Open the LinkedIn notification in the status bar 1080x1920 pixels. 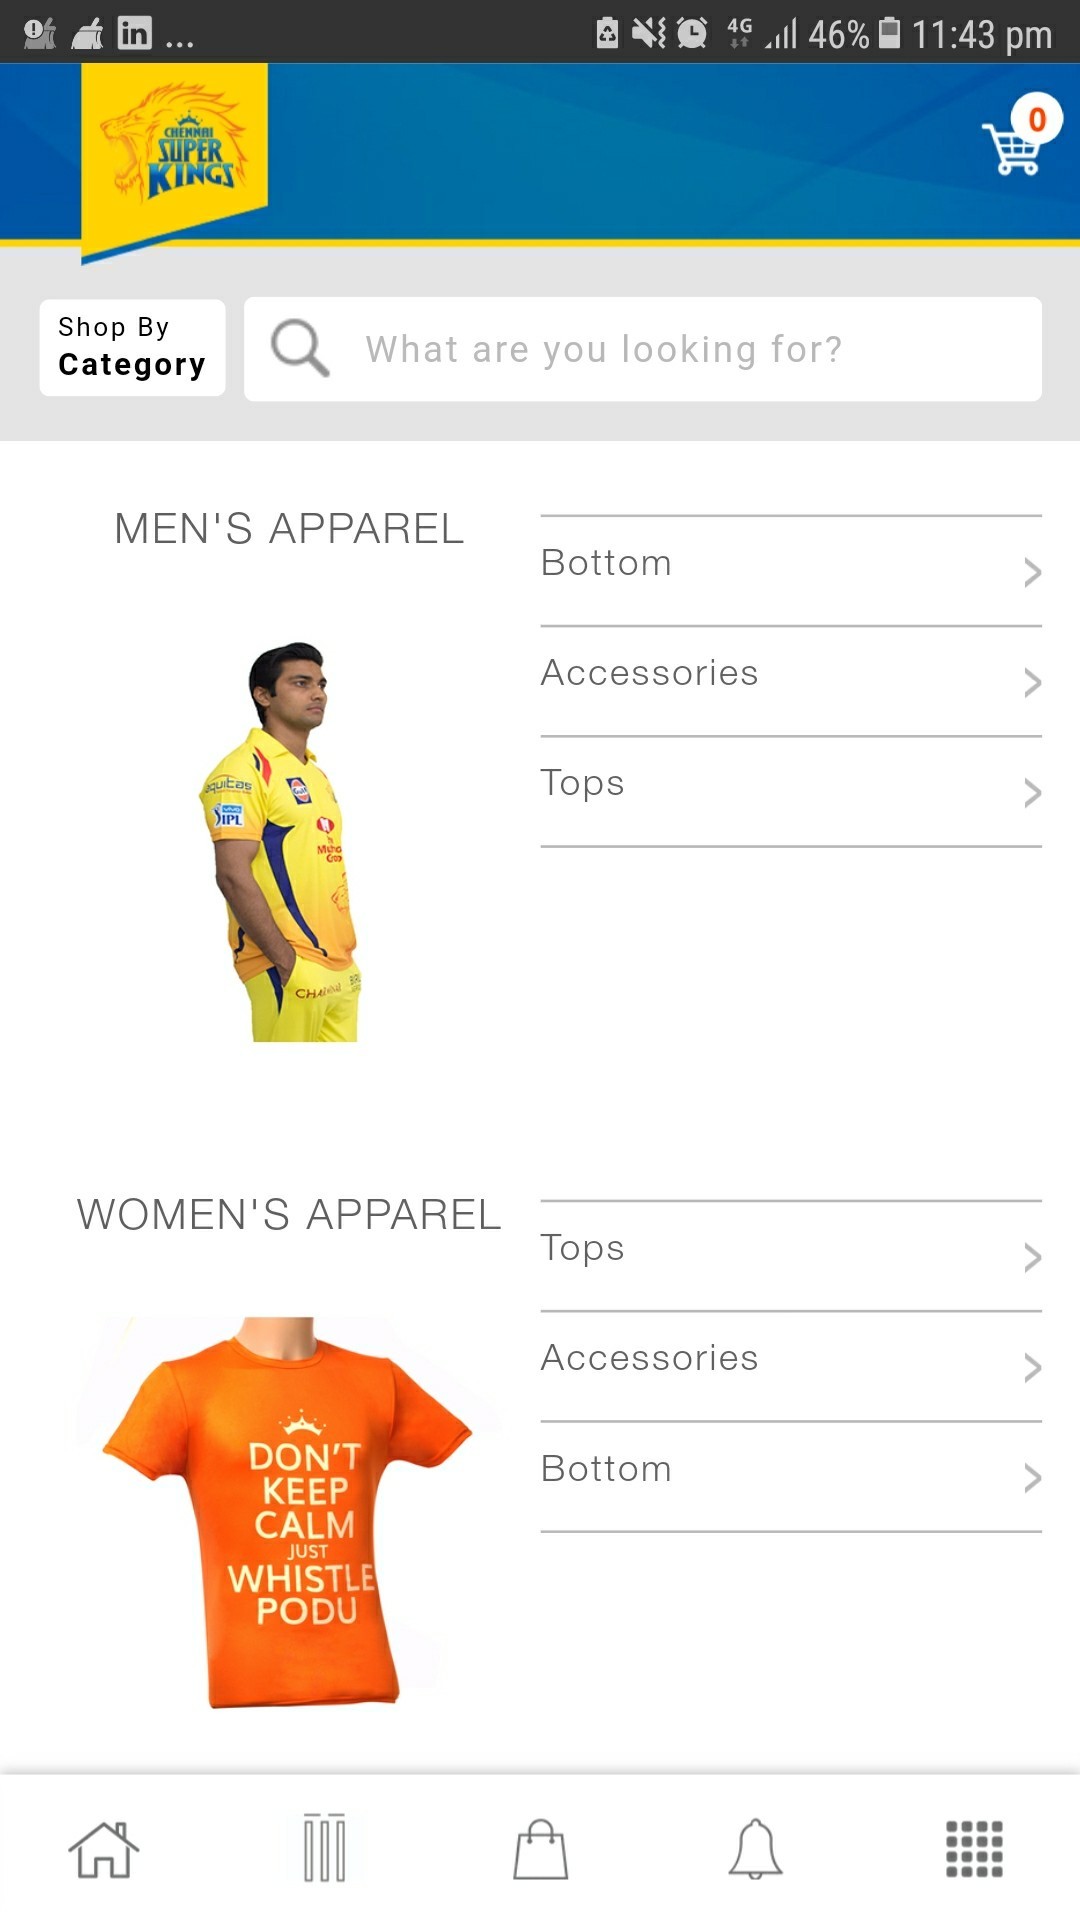point(135,34)
